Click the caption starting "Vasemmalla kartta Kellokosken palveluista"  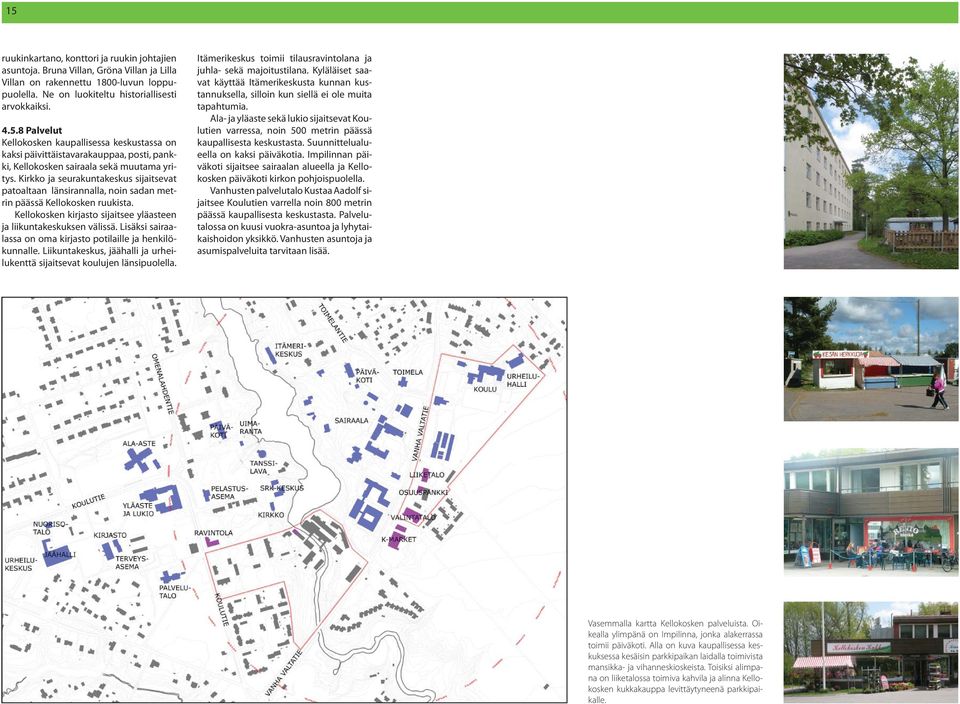675,661
